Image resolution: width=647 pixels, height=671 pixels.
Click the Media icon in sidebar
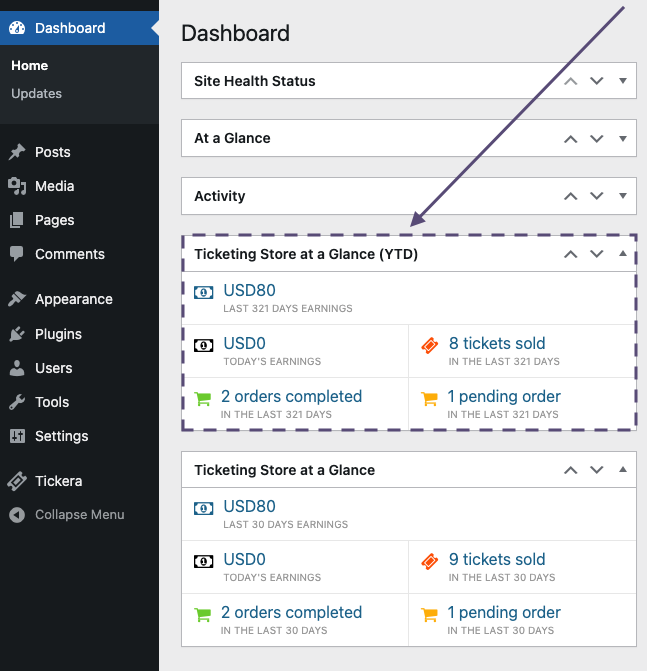pos(17,186)
